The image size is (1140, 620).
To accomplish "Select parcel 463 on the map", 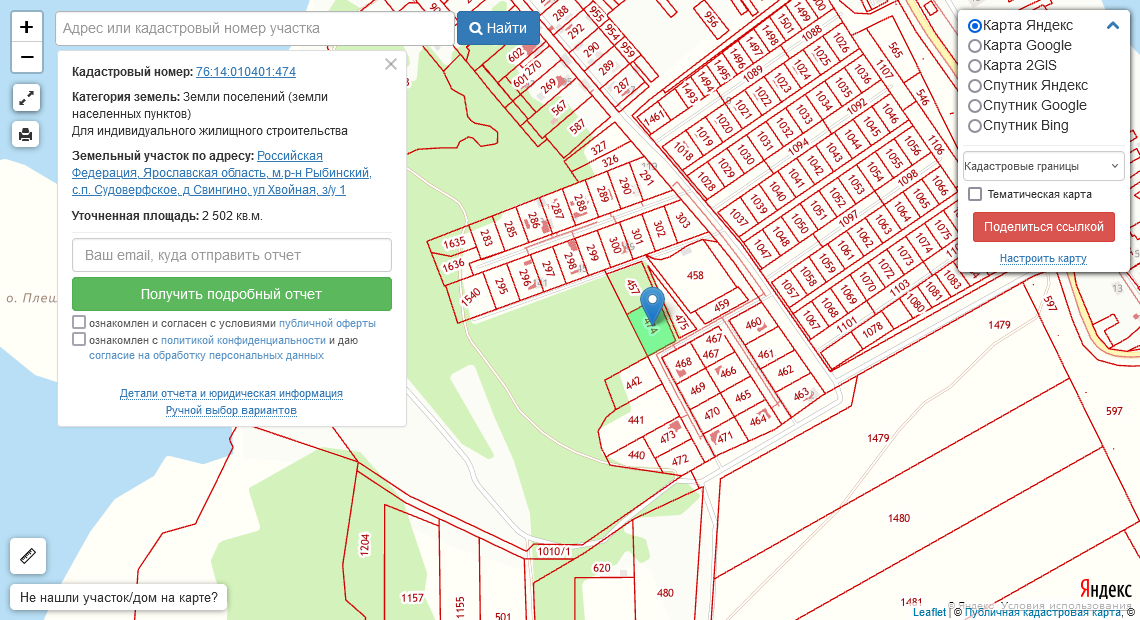I will (x=800, y=395).
